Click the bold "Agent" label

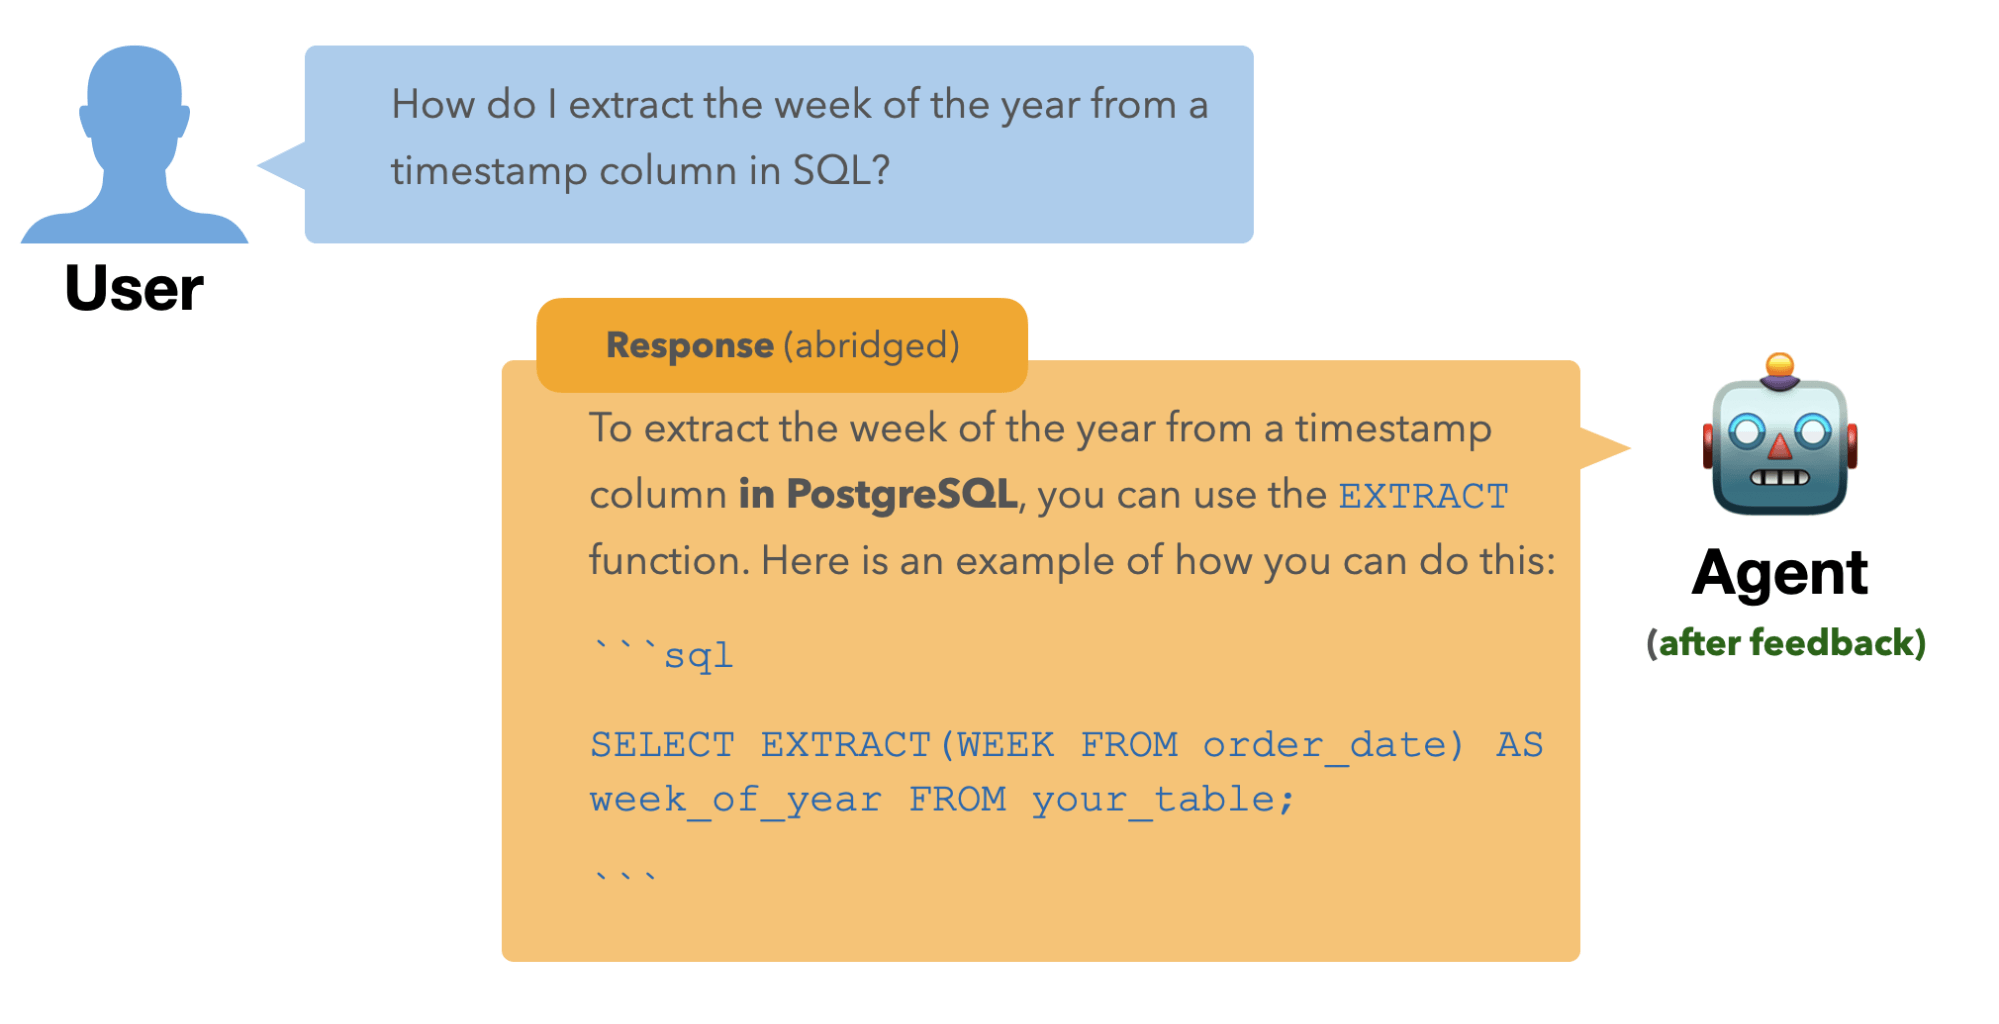click(x=1779, y=573)
